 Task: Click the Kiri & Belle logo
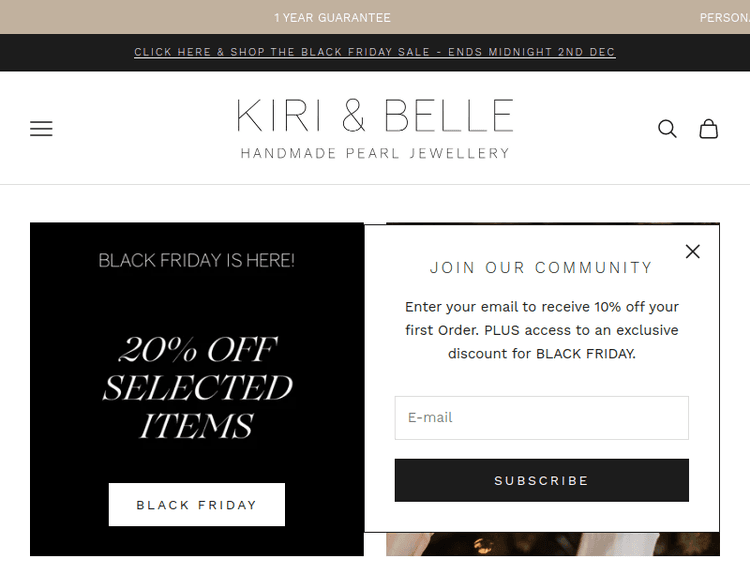coord(375,117)
